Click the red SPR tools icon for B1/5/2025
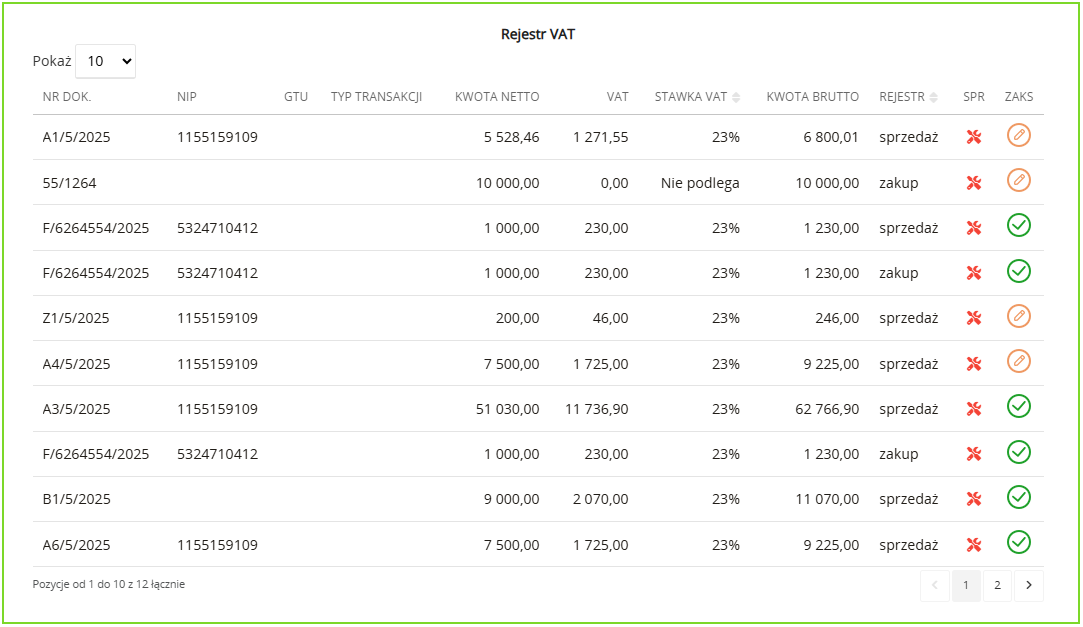Screen dimensions: 1083x627 (974, 499)
